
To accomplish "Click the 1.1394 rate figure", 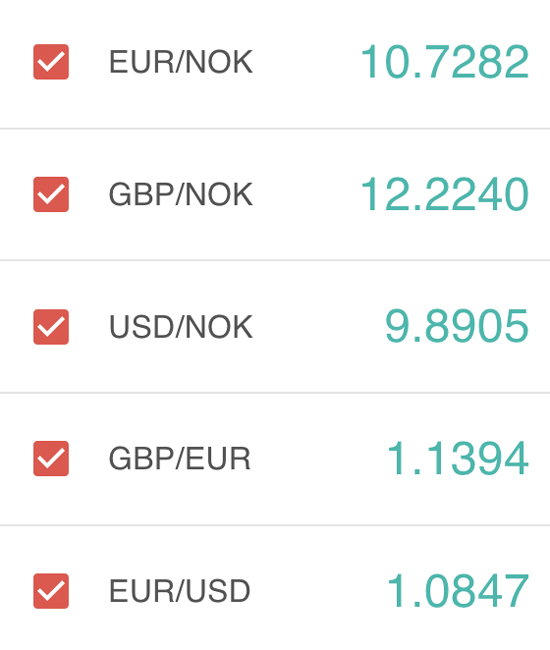I will [458, 458].
